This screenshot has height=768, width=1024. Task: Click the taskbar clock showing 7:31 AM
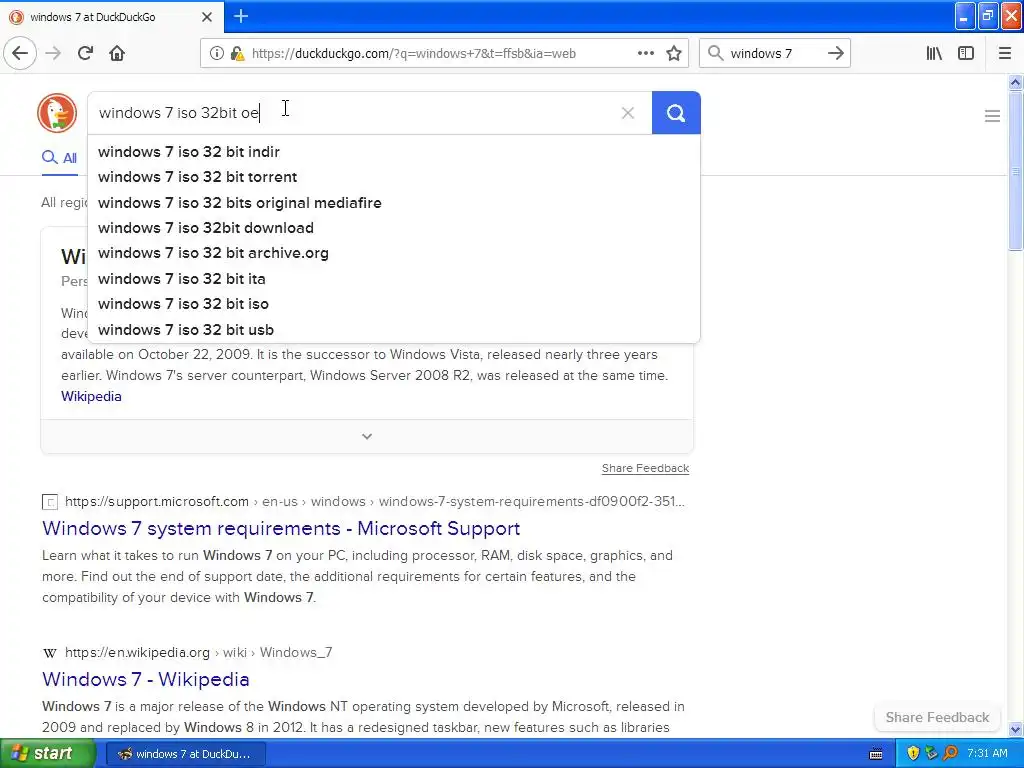click(987, 754)
